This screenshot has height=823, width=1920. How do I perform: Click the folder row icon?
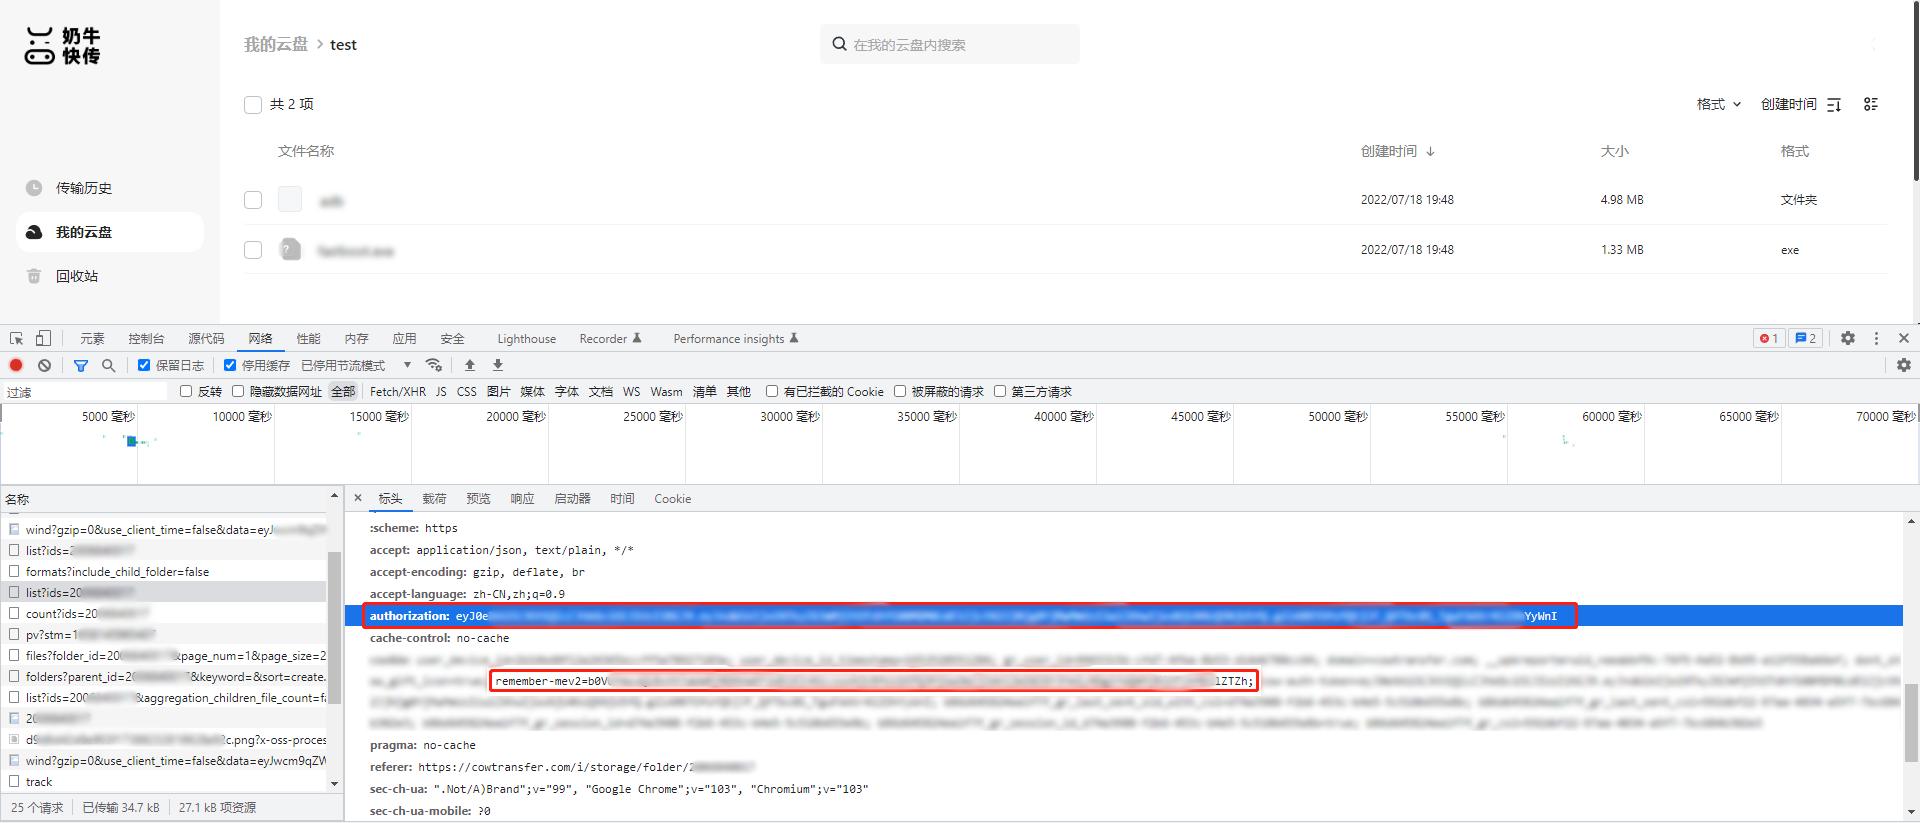(290, 199)
